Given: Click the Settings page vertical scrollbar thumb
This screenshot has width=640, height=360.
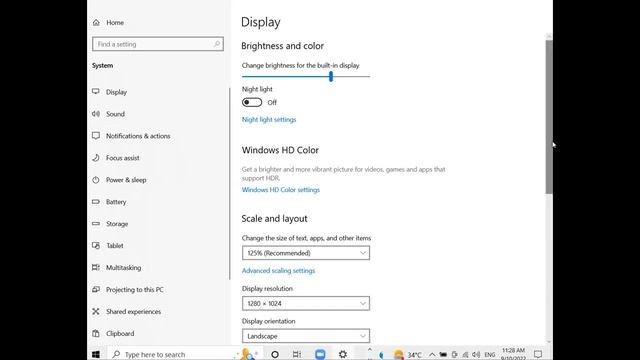Looking at the screenshot, I should pos(549,116).
